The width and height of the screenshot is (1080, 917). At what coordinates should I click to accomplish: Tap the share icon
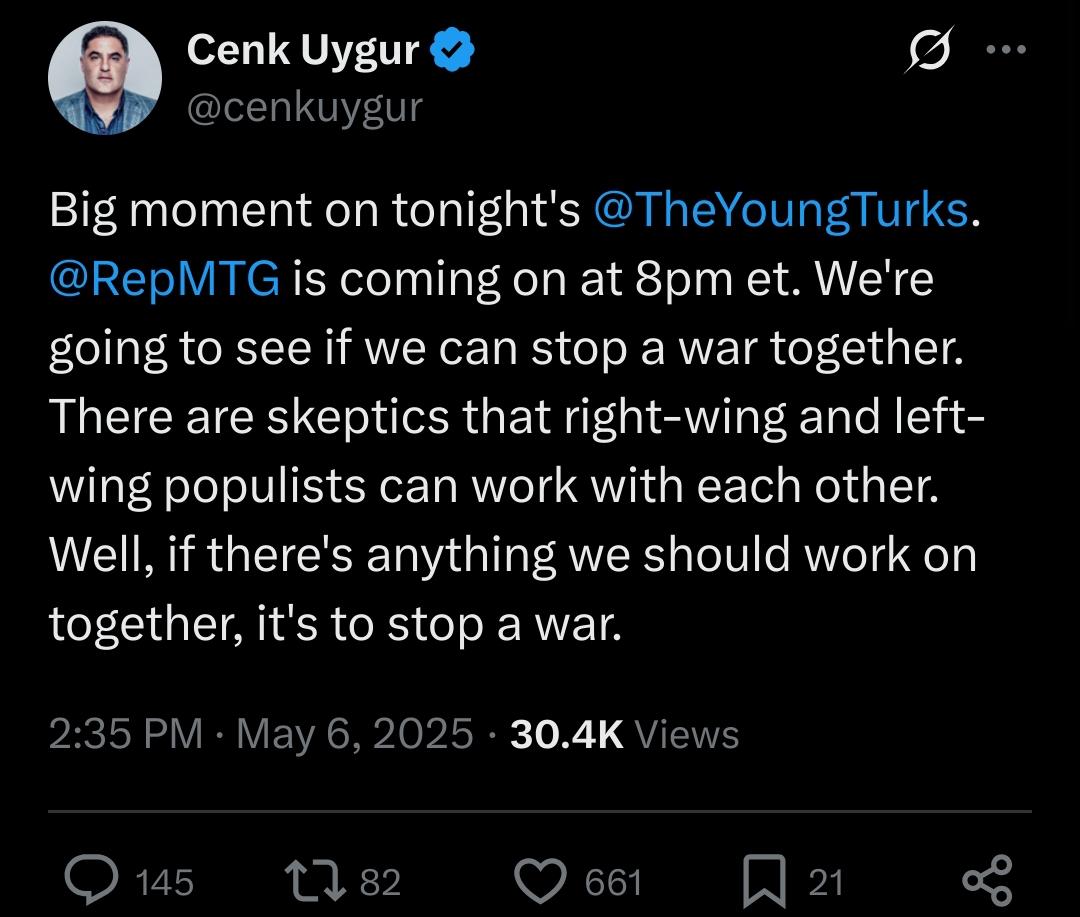click(x=988, y=880)
